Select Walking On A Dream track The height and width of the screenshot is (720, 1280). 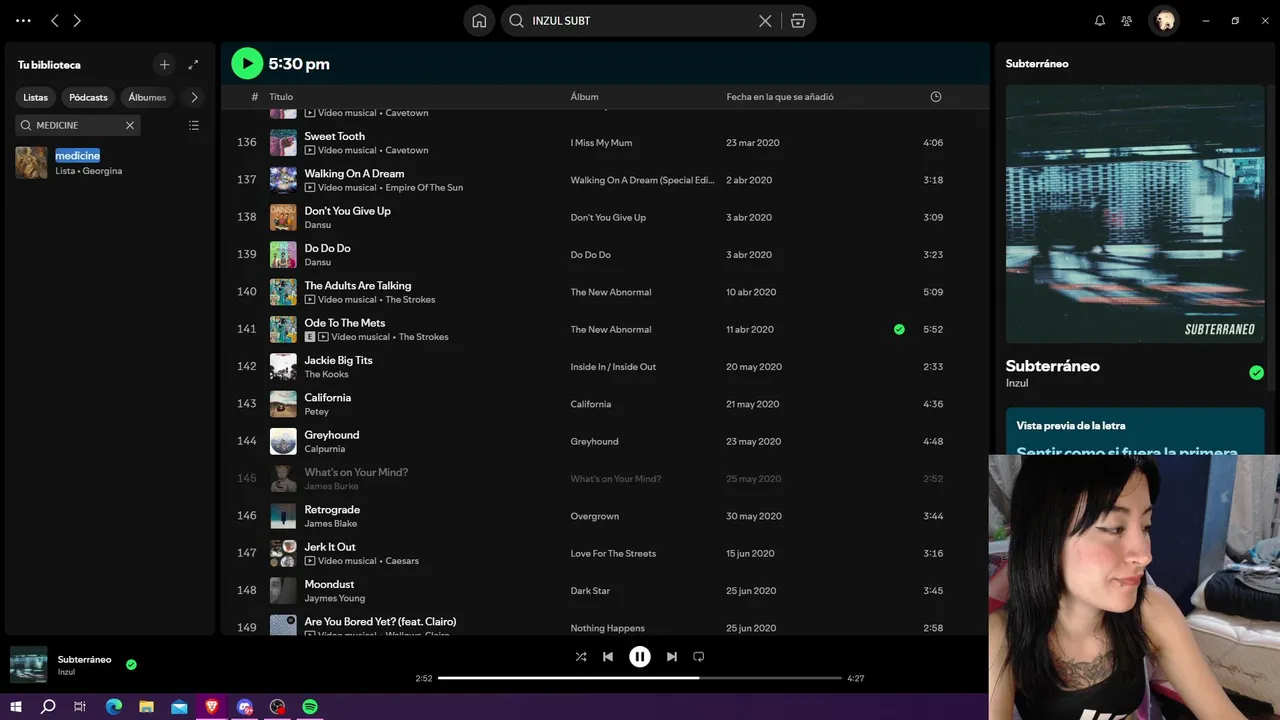(x=354, y=173)
